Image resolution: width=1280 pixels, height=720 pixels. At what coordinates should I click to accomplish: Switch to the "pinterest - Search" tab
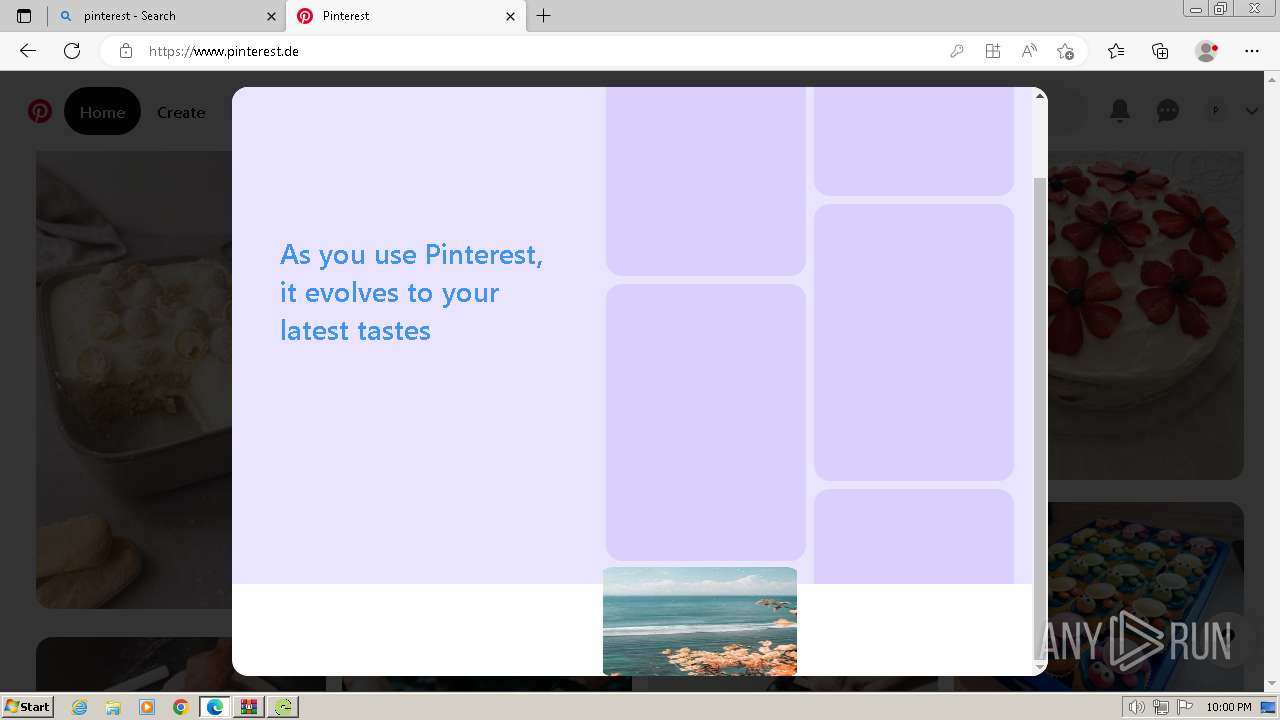point(166,16)
